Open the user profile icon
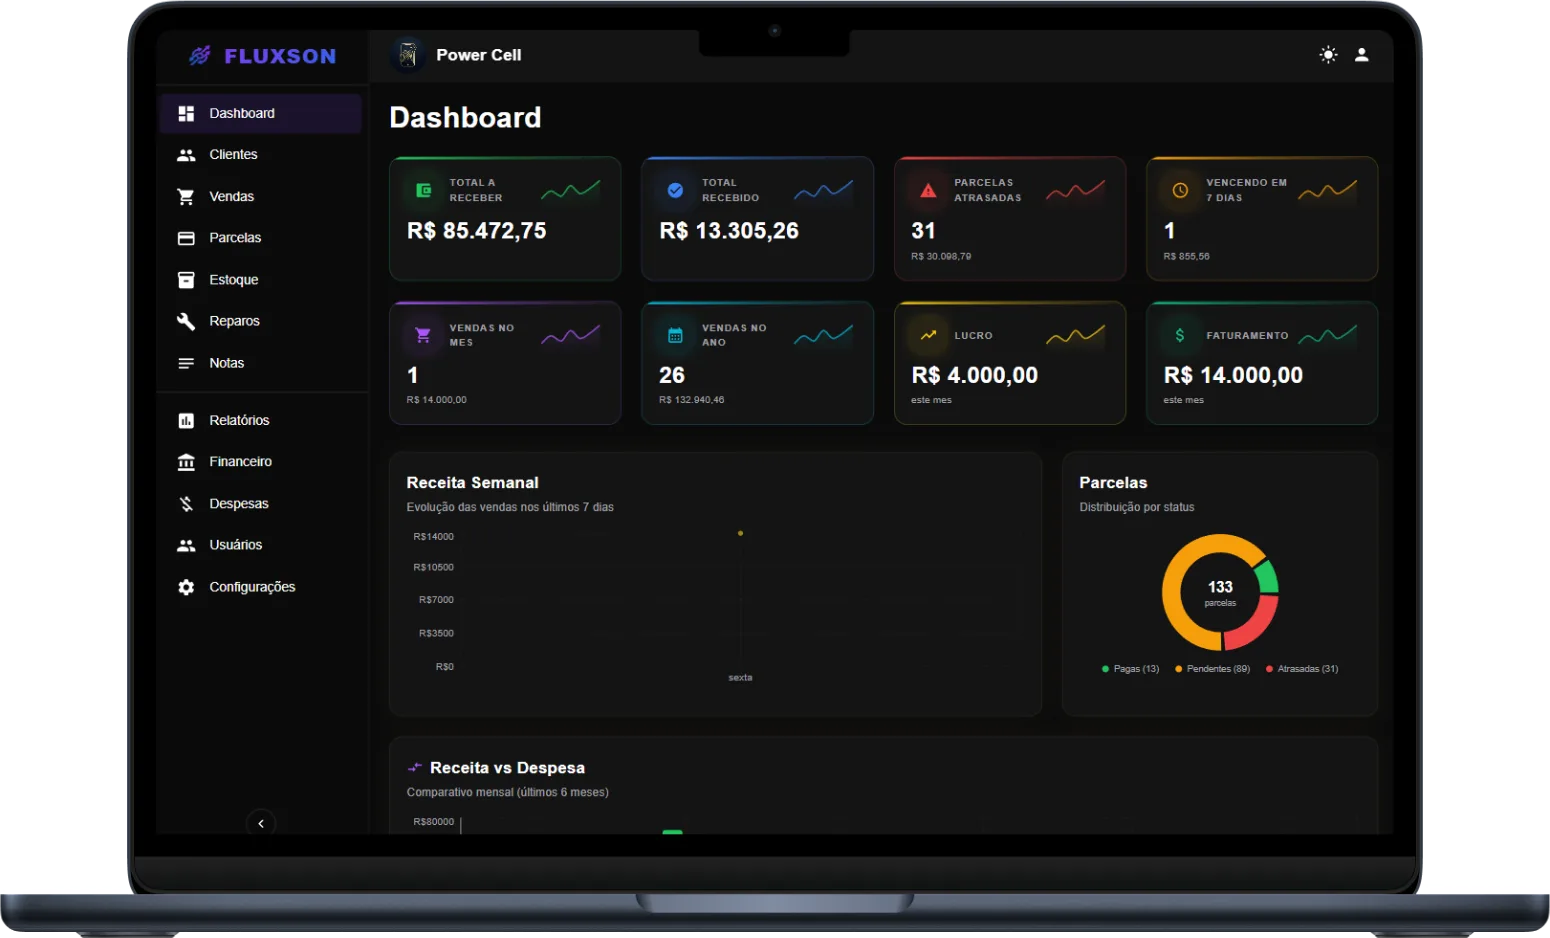 tap(1361, 55)
